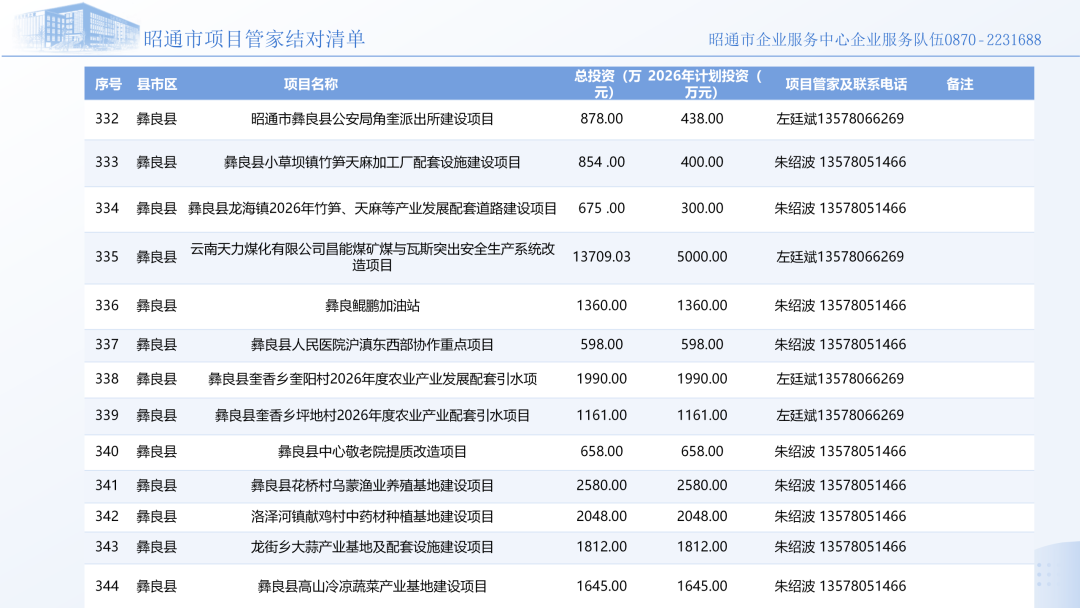Click total investment value 878.00
The width and height of the screenshot is (1080, 608).
[x=601, y=118]
